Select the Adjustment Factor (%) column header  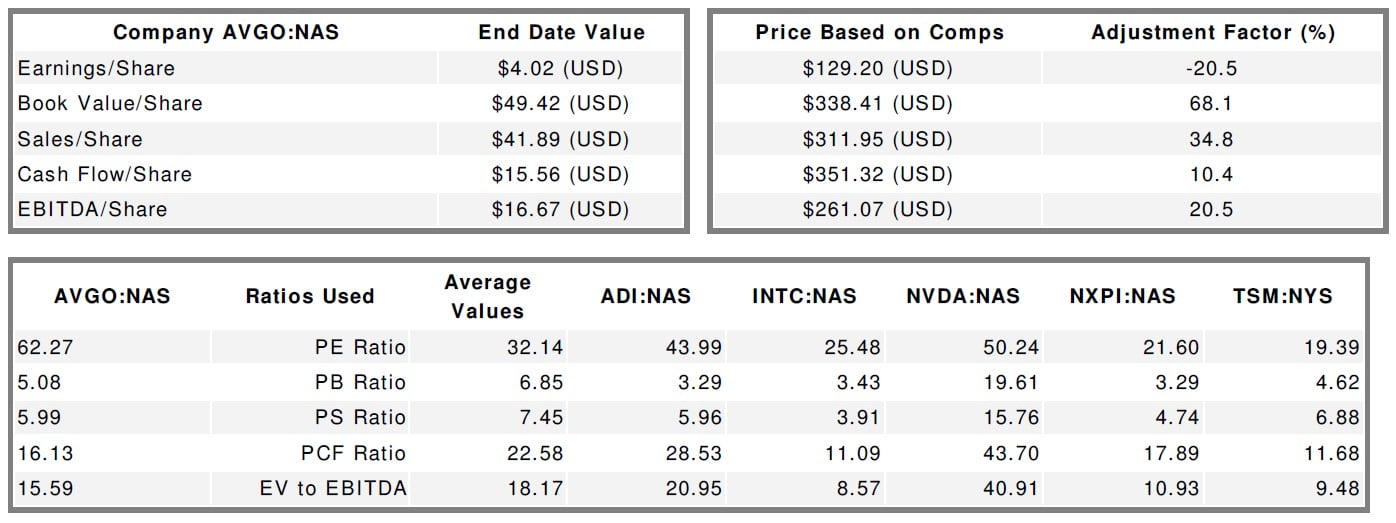1212,32
